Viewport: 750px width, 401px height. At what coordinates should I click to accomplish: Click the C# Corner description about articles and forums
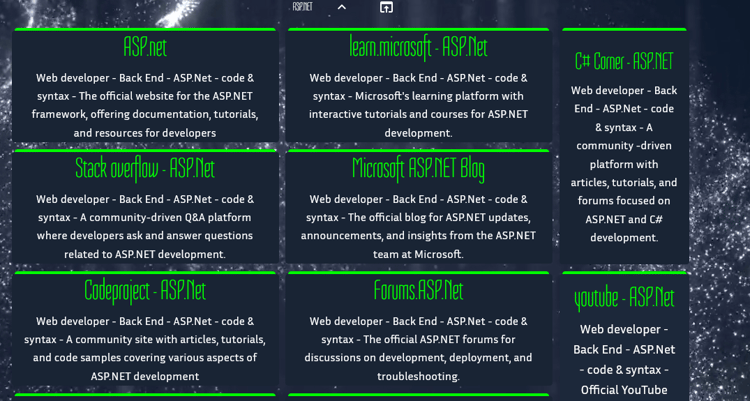coord(624,164)
